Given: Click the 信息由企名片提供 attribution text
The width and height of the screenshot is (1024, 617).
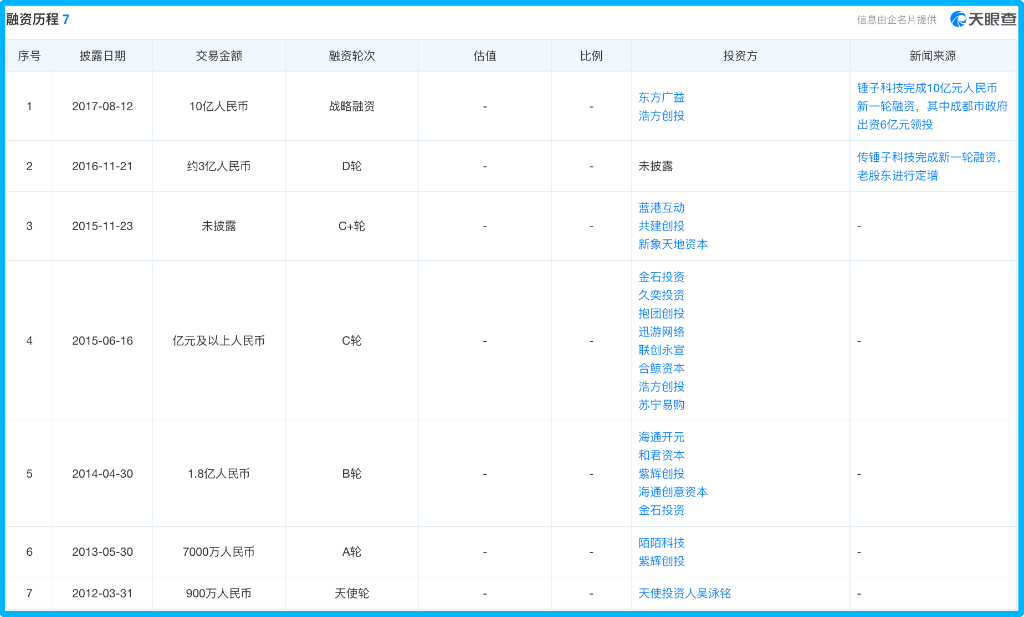Looking at the screenshot, I should (x=896, y=20).
